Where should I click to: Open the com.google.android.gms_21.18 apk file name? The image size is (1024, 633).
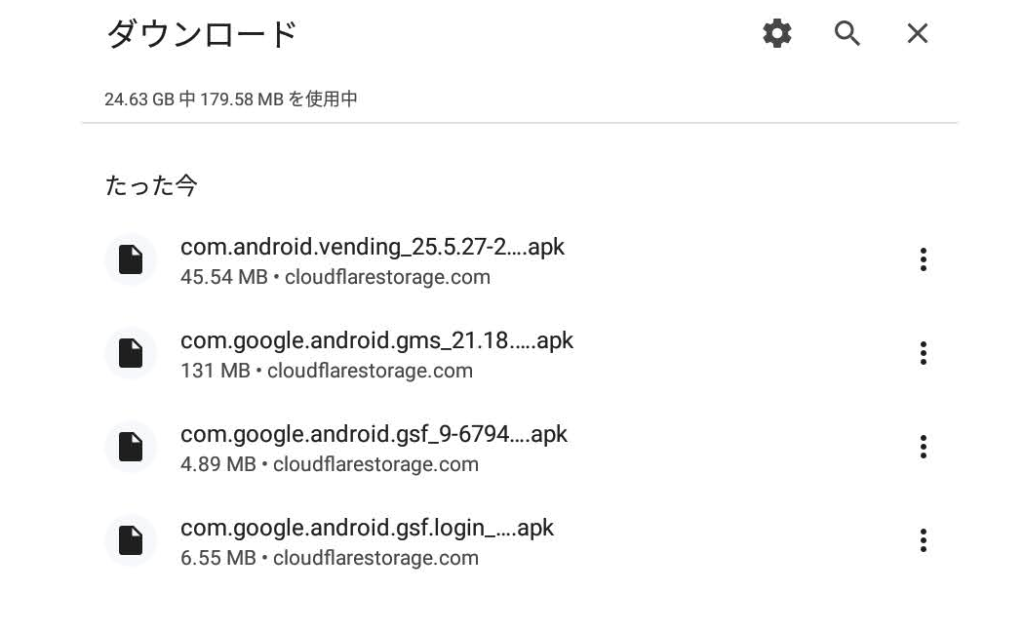tap(377, 341)
